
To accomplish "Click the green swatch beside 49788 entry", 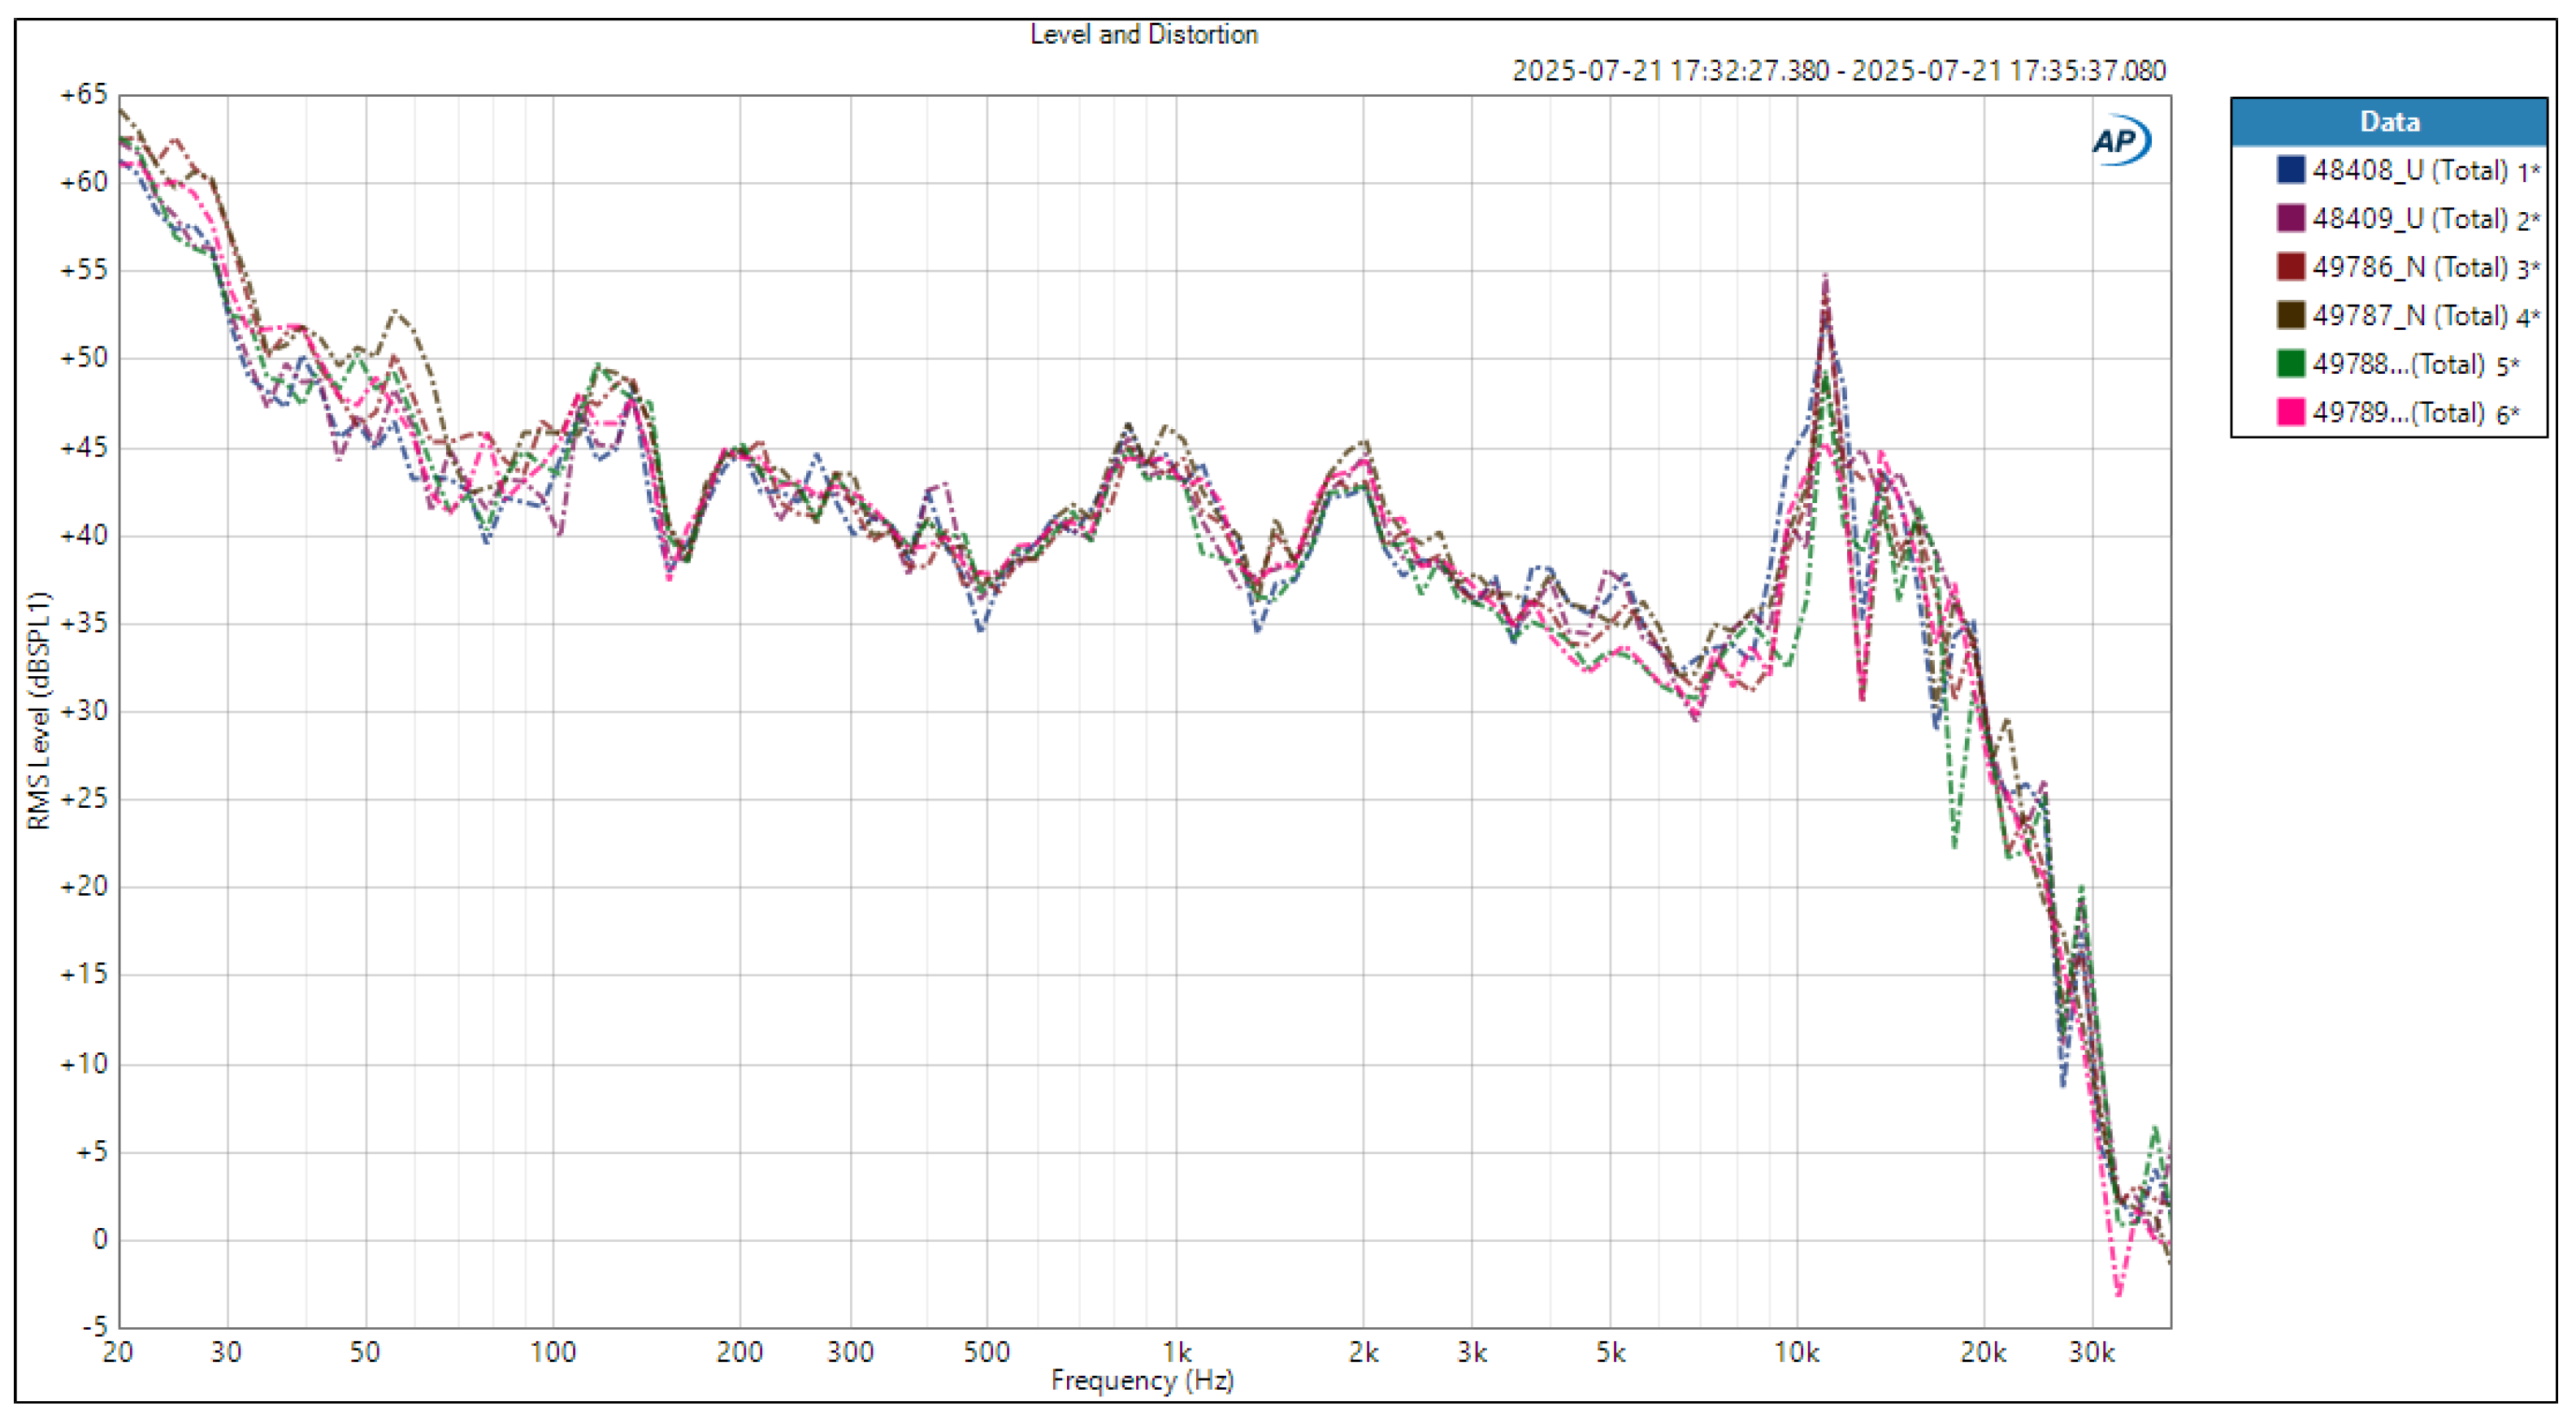I will [2290, 363].
